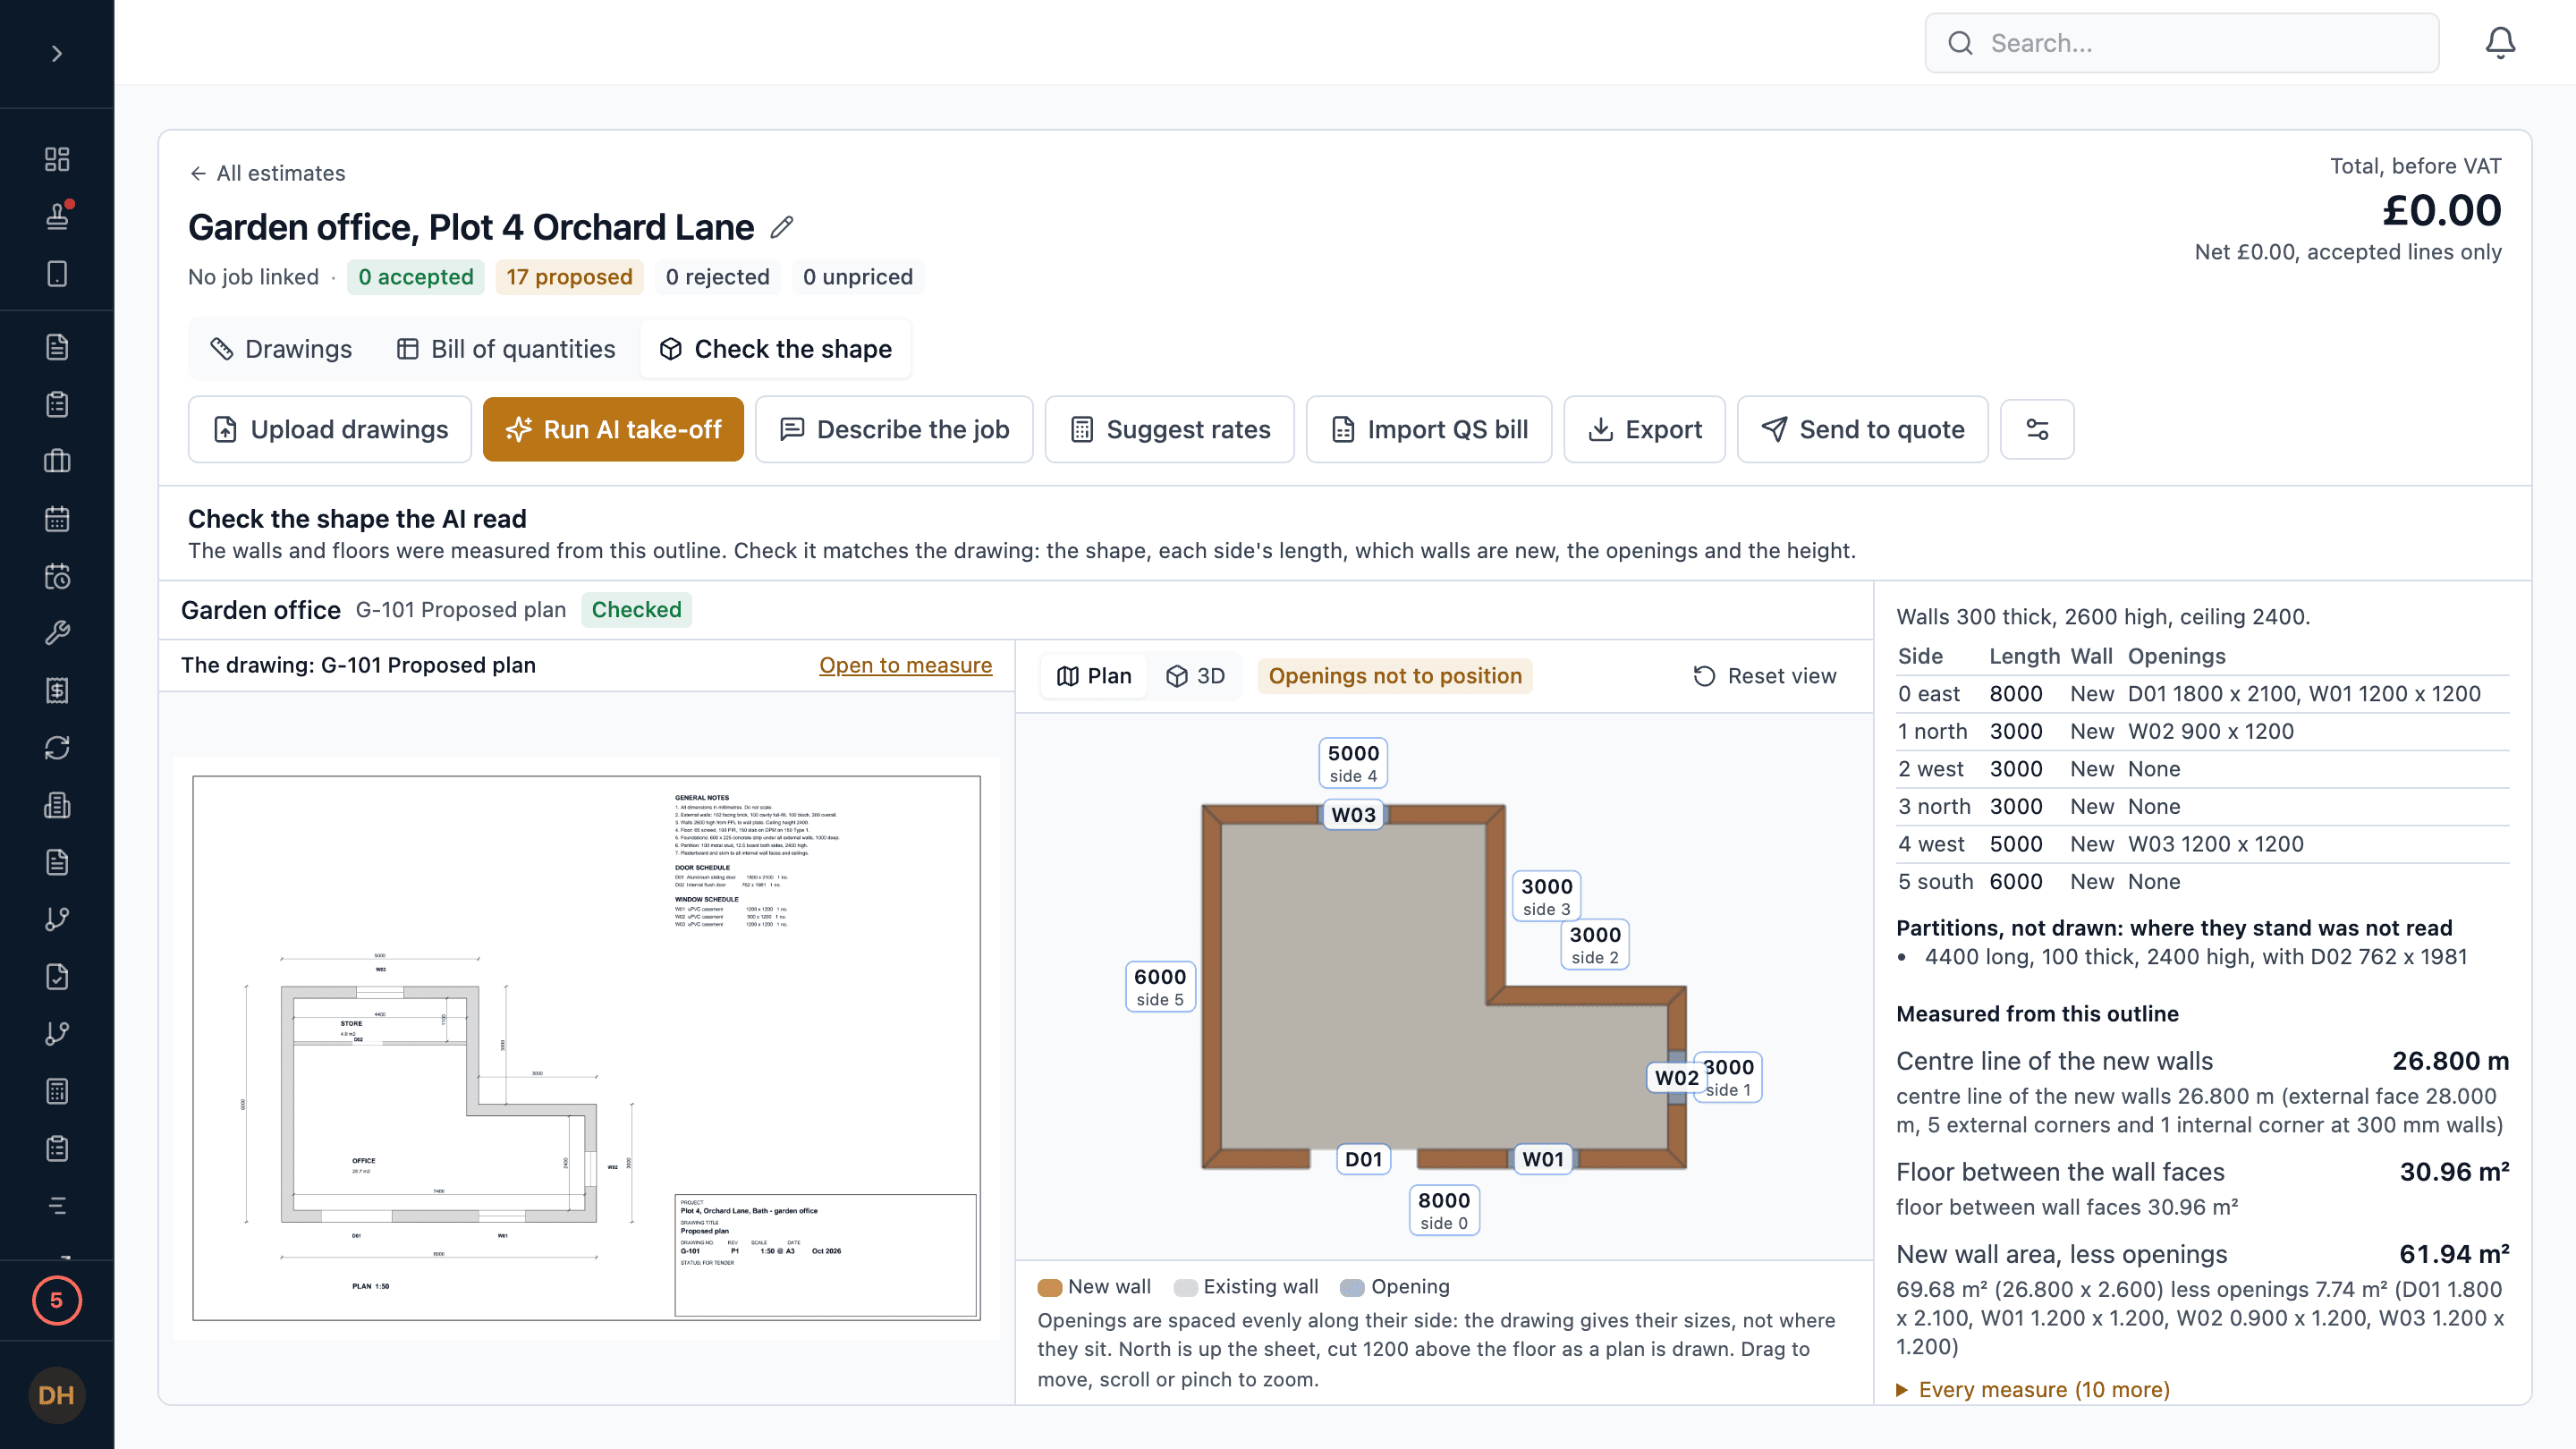Click the 8000 side 0 dimension label

pyautogui.click(x=1444, y=1210)
